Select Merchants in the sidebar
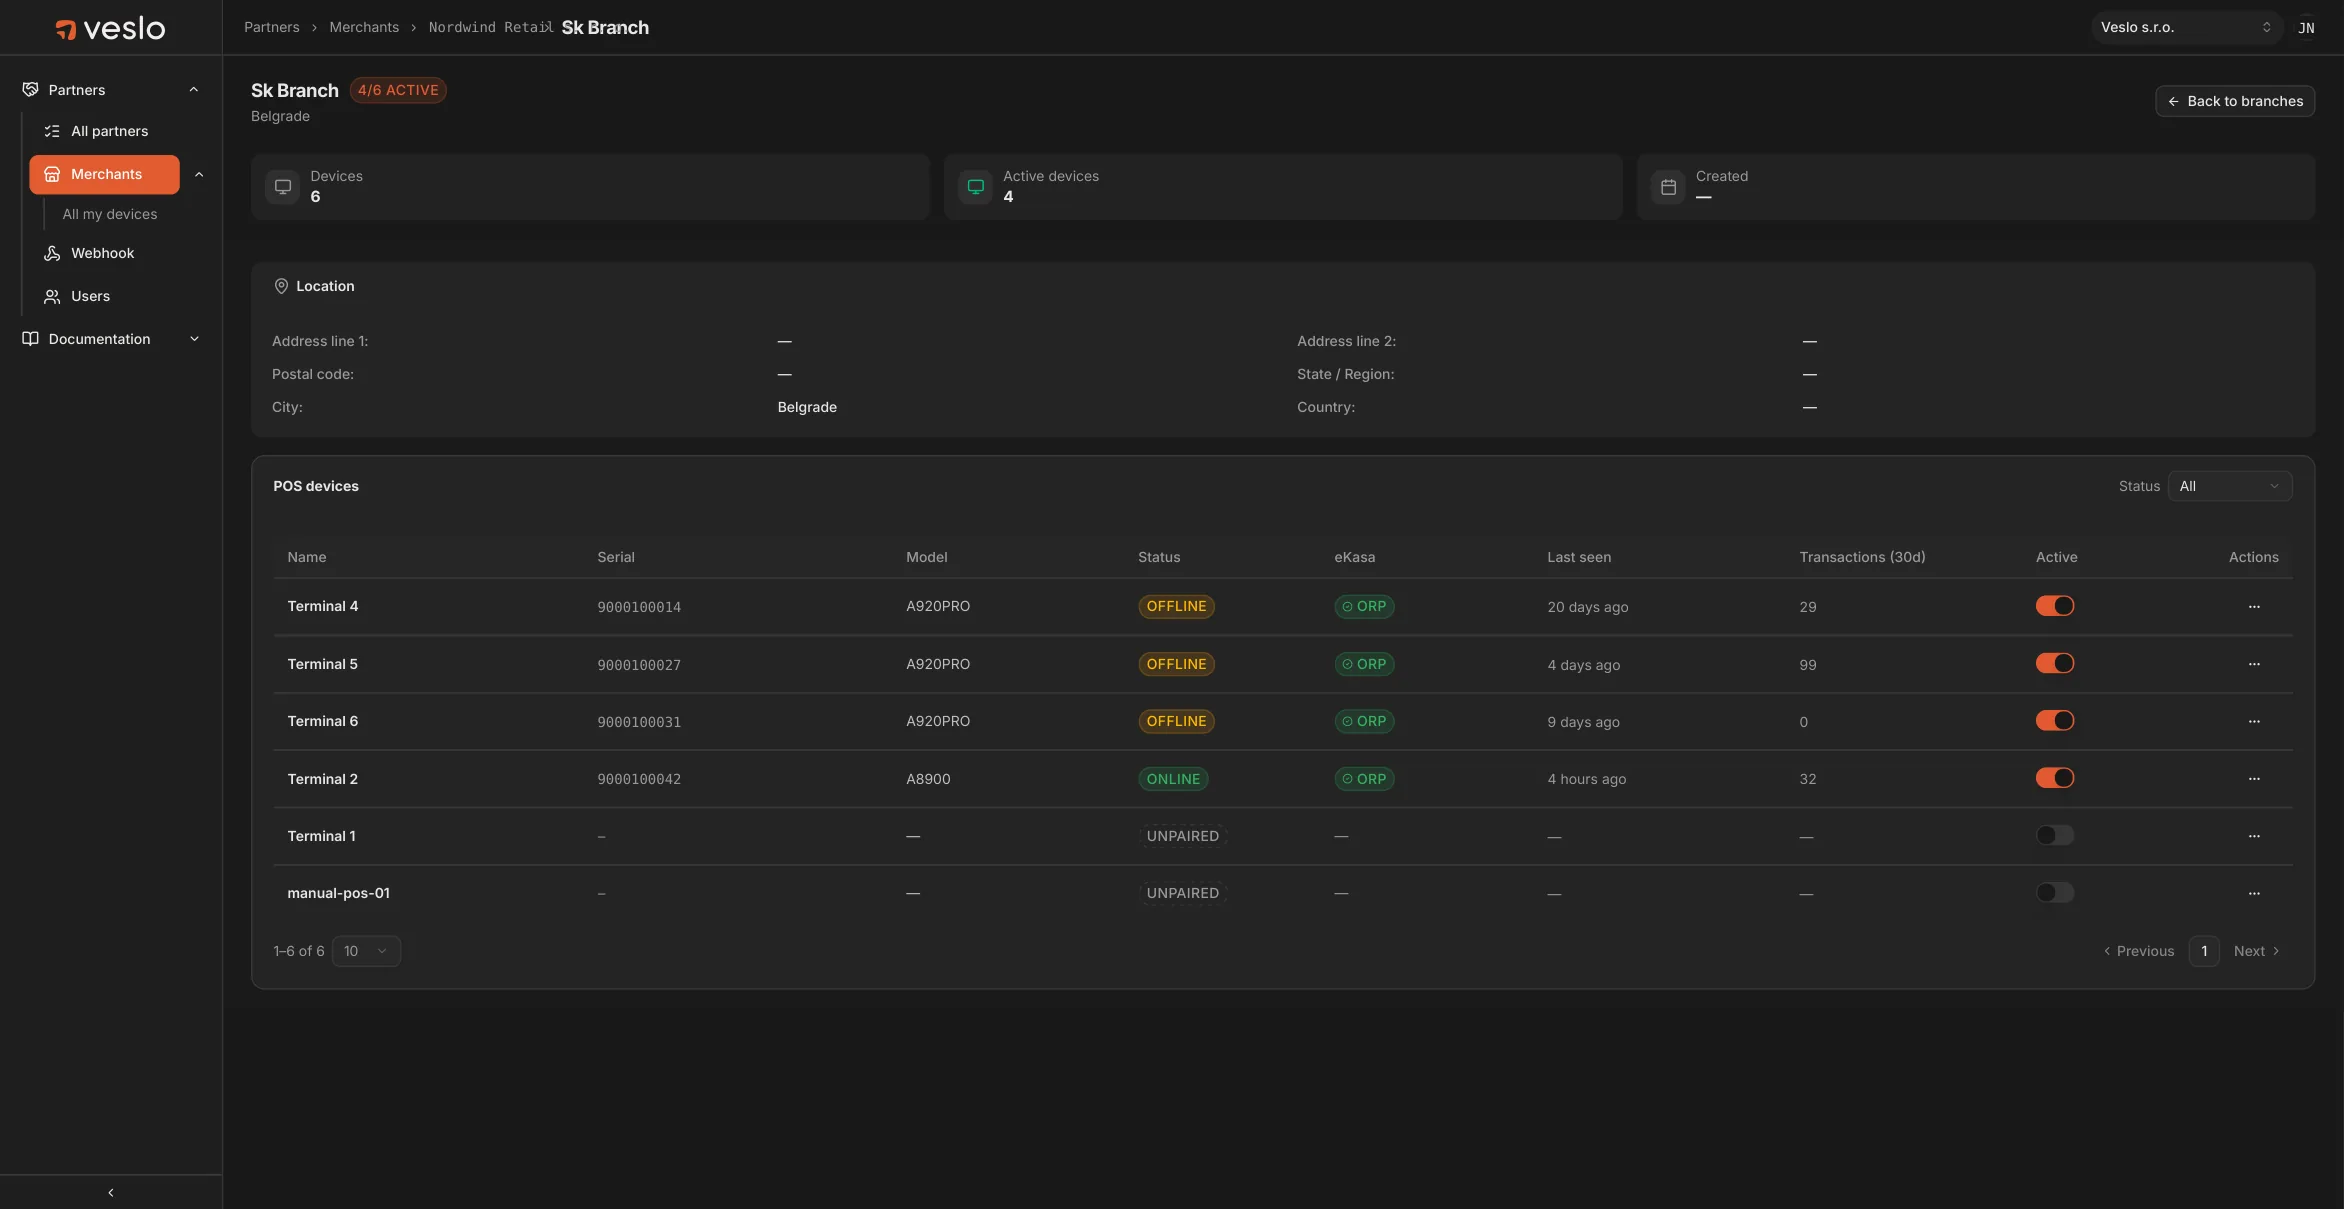Image resolution: width=2344 pixels, height=1209 pixels. (x=105, y=174)
